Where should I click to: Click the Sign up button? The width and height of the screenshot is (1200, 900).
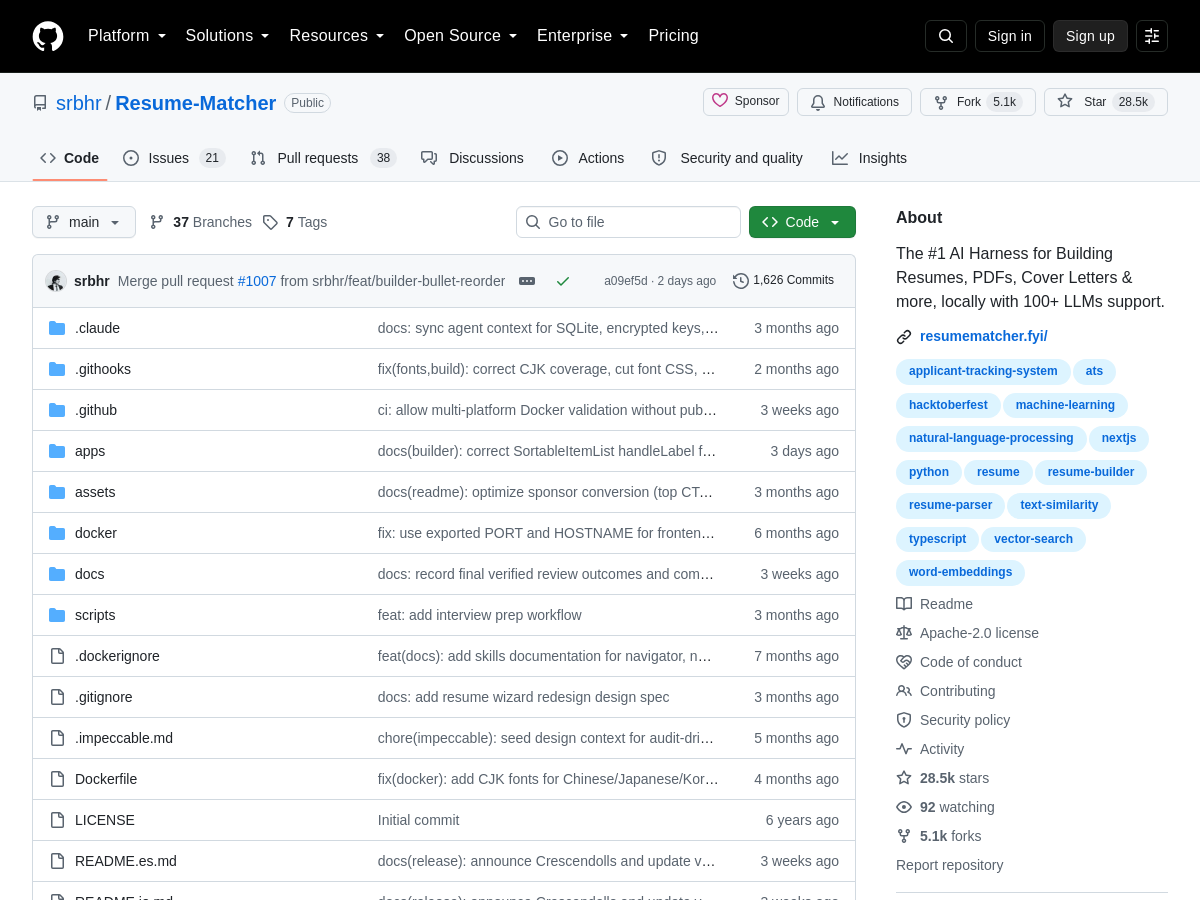click(1090, 36)
